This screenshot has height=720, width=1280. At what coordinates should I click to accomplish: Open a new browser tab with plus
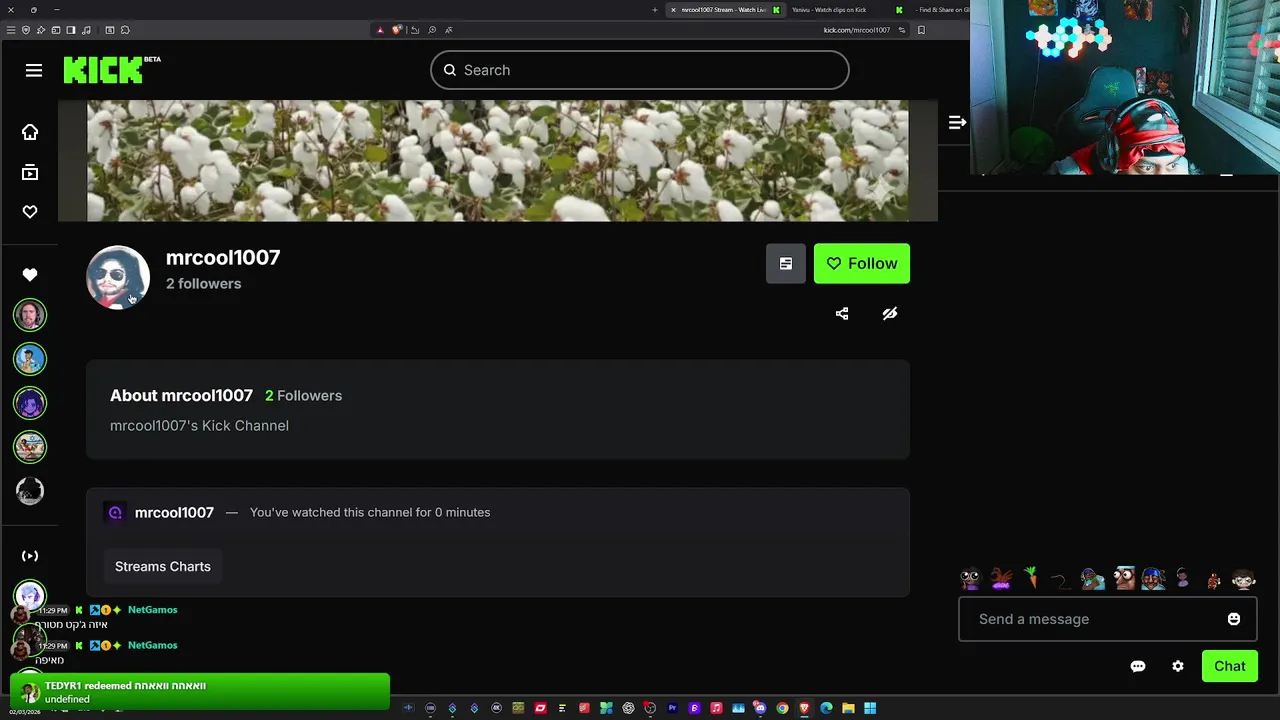click(x=655, y=10)
